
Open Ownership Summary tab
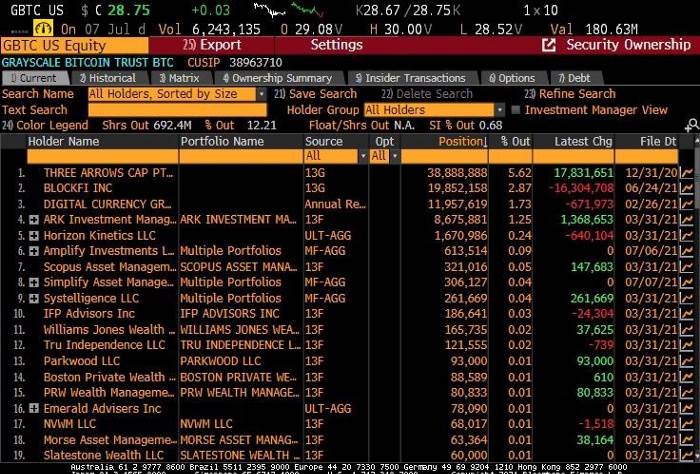[277, 78]
